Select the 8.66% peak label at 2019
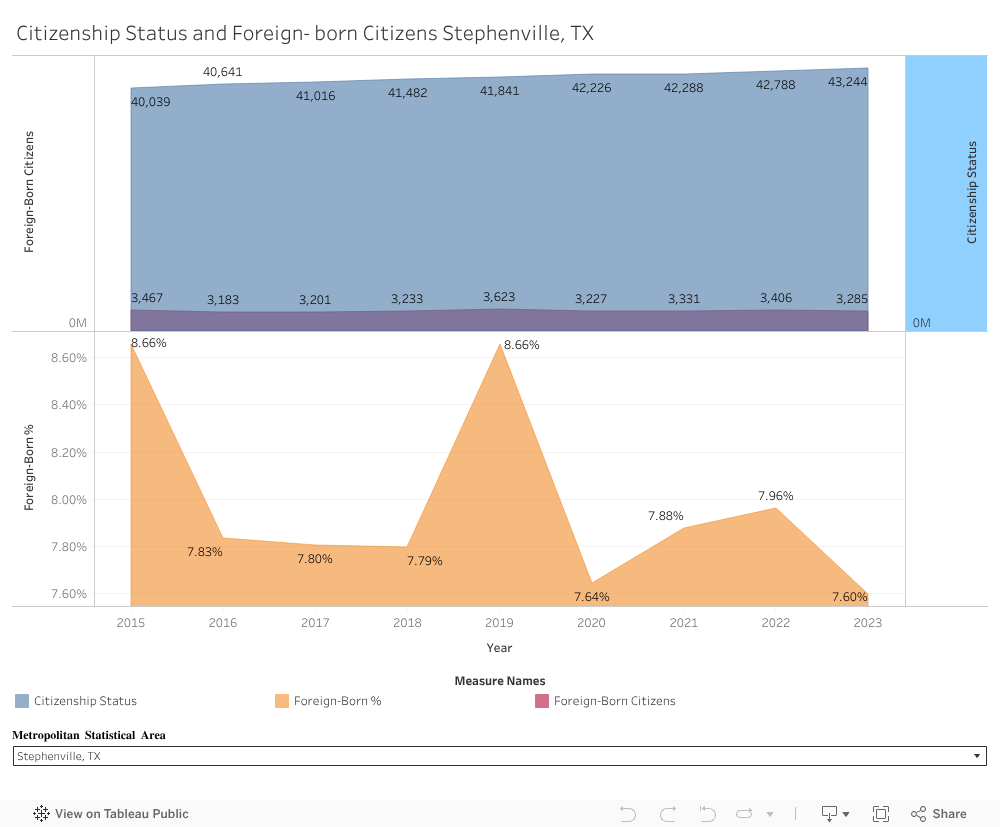Viewport: 1000px width, 827px height. click(x=521, y=345)
